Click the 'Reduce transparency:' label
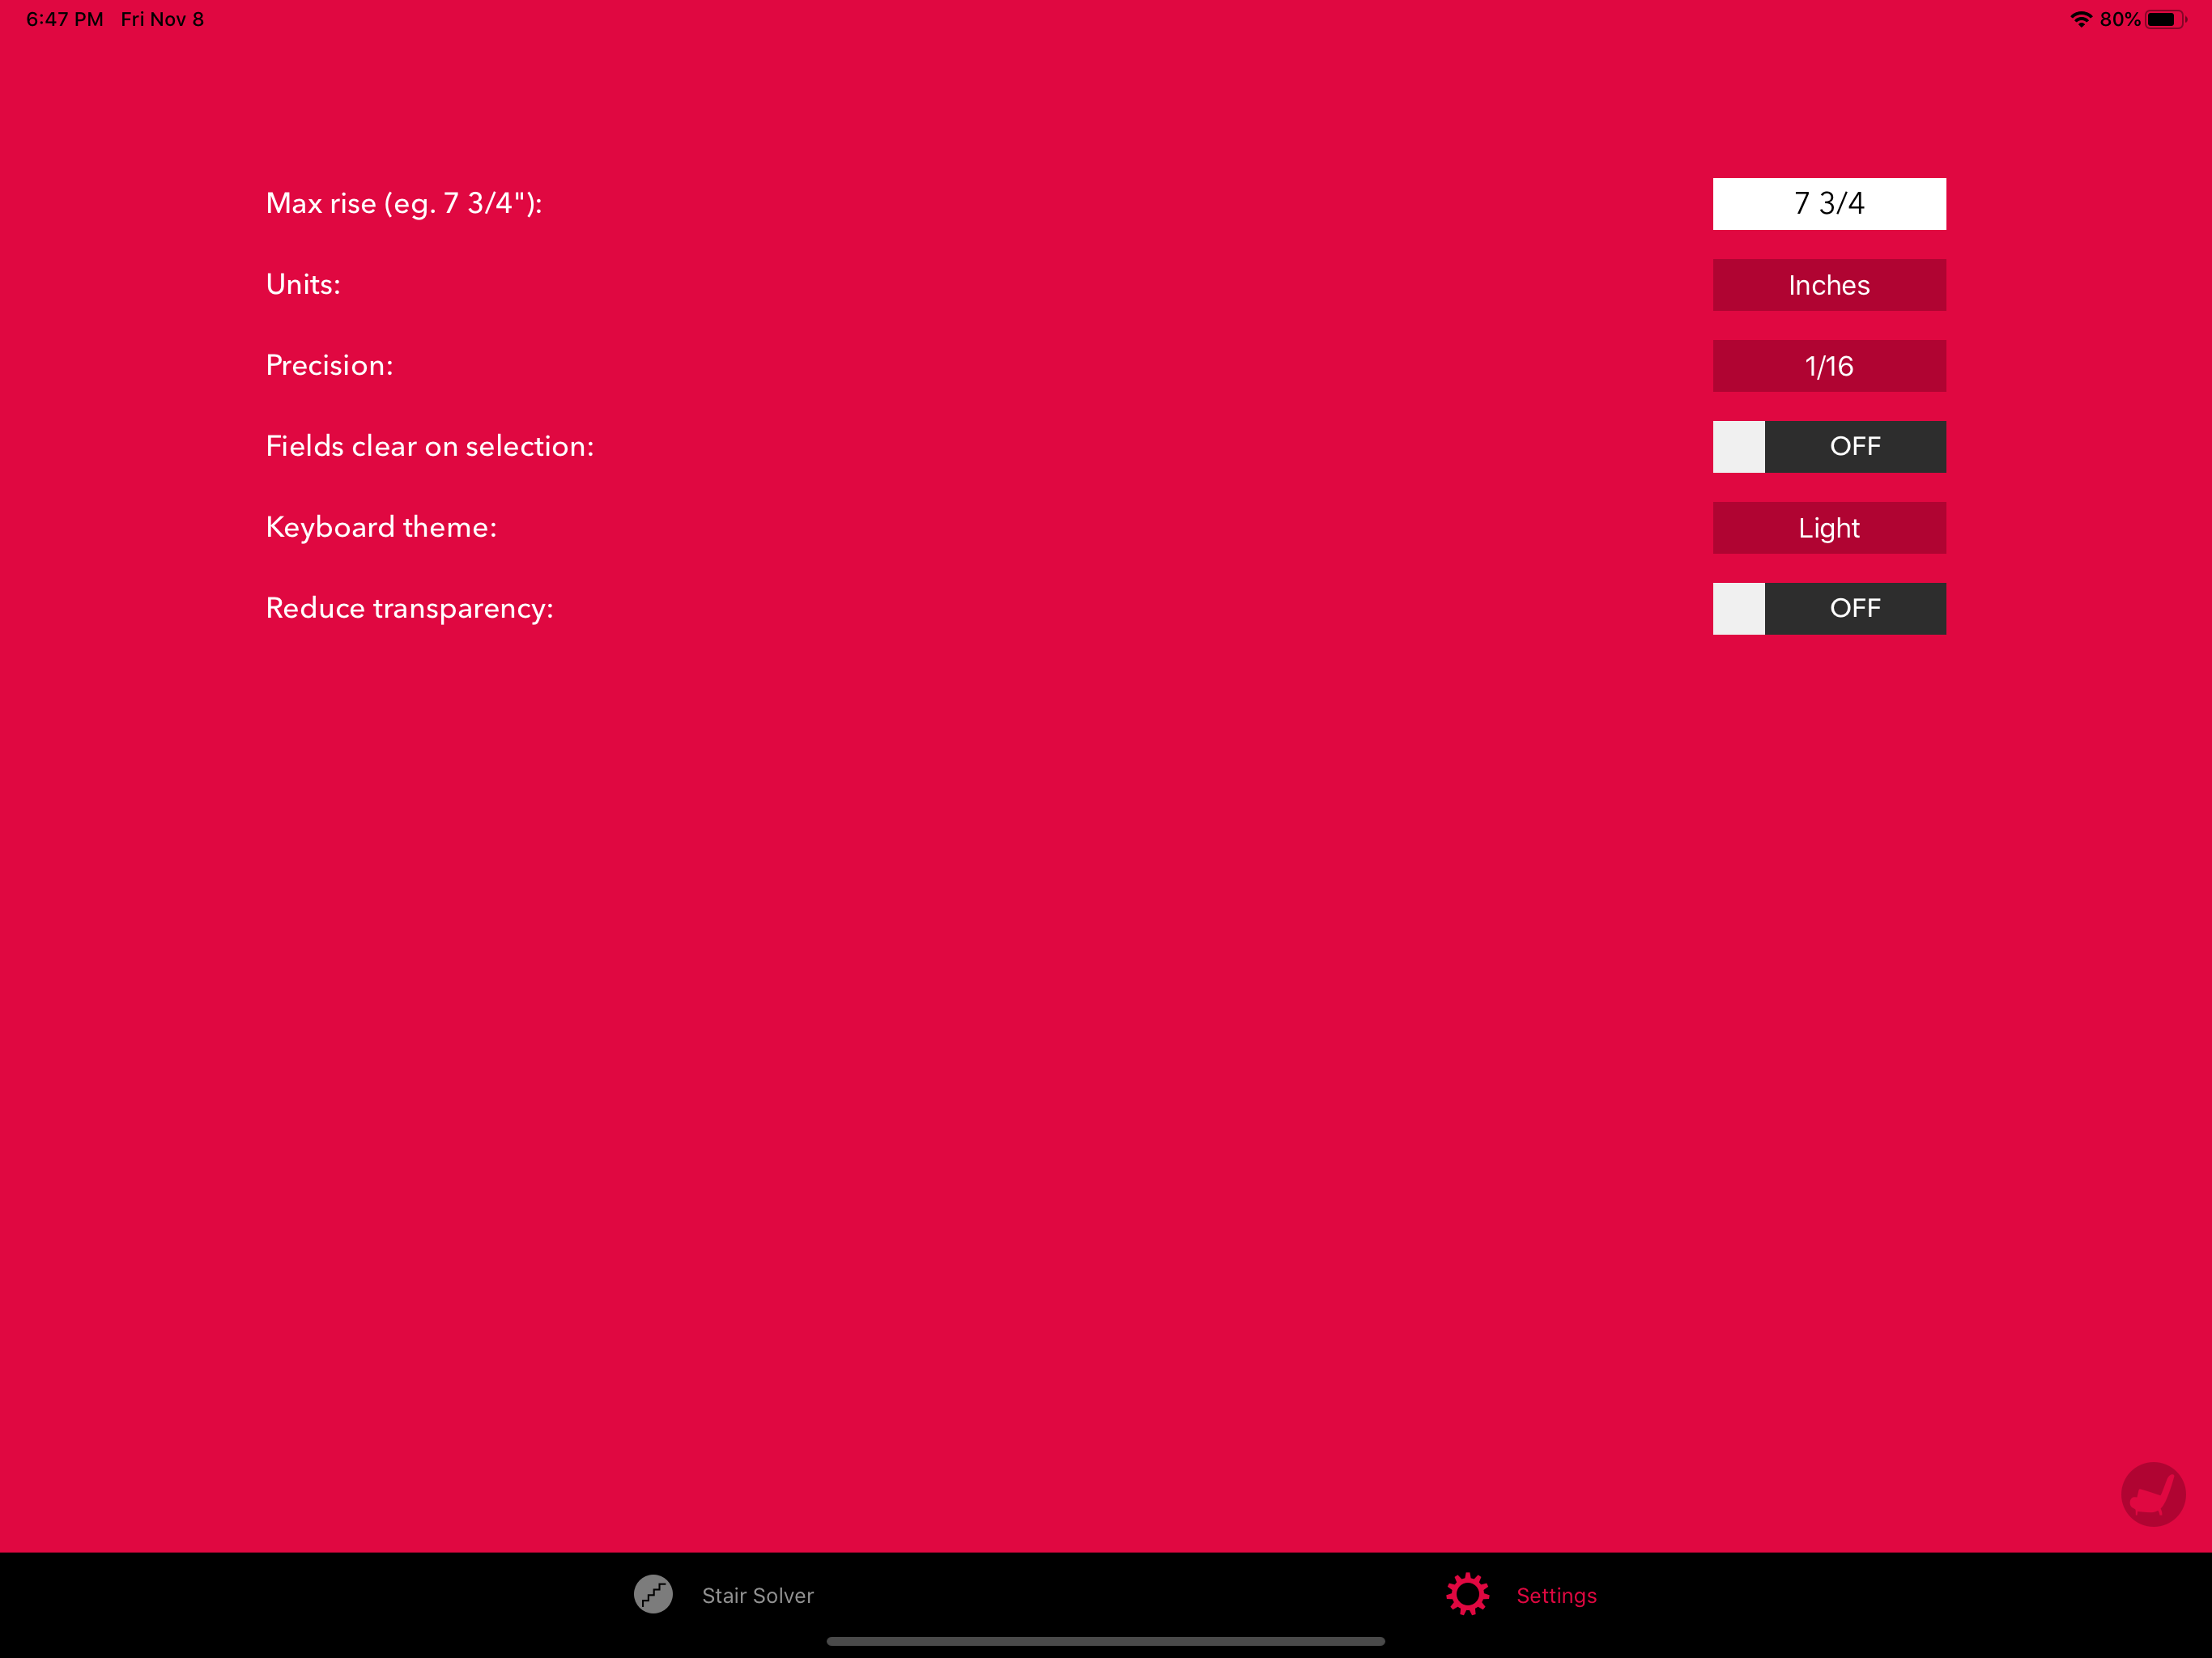Screen dimensions: 2212x1658 [409, 609]
